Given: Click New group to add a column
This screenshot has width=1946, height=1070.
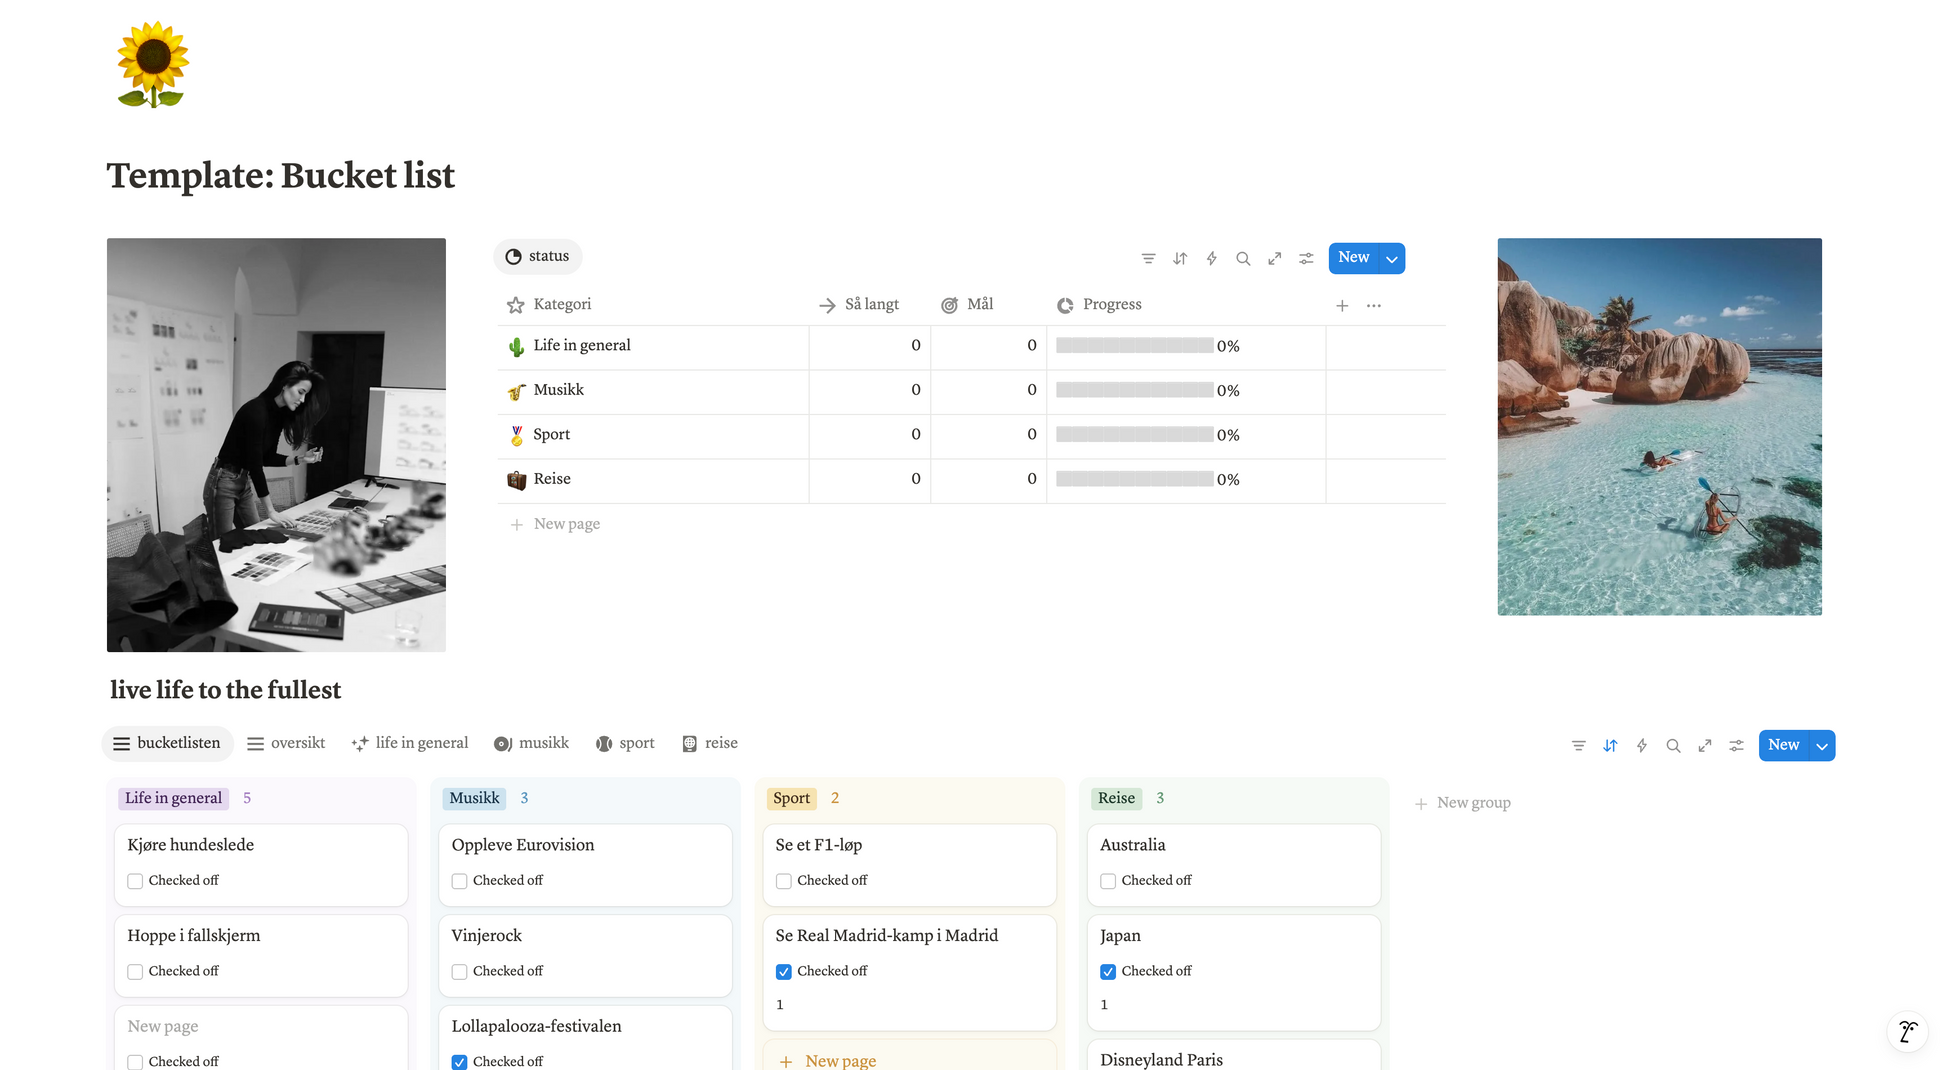Looking at the screenshot, I should pos(1463,803).
